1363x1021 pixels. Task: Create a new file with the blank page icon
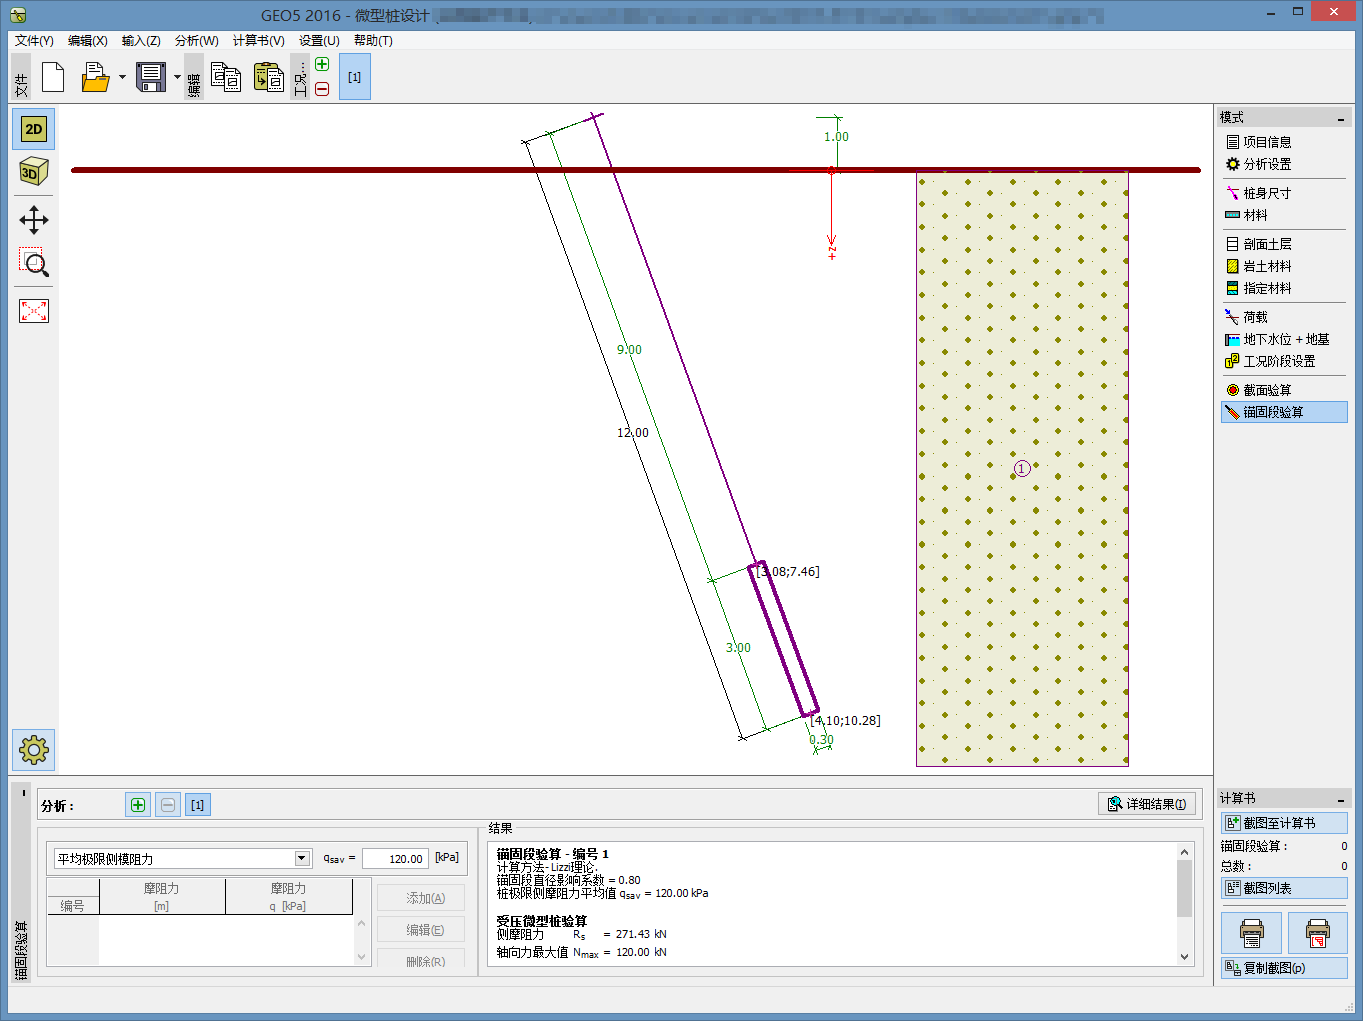pyautogui.click(x=53, y=77)
